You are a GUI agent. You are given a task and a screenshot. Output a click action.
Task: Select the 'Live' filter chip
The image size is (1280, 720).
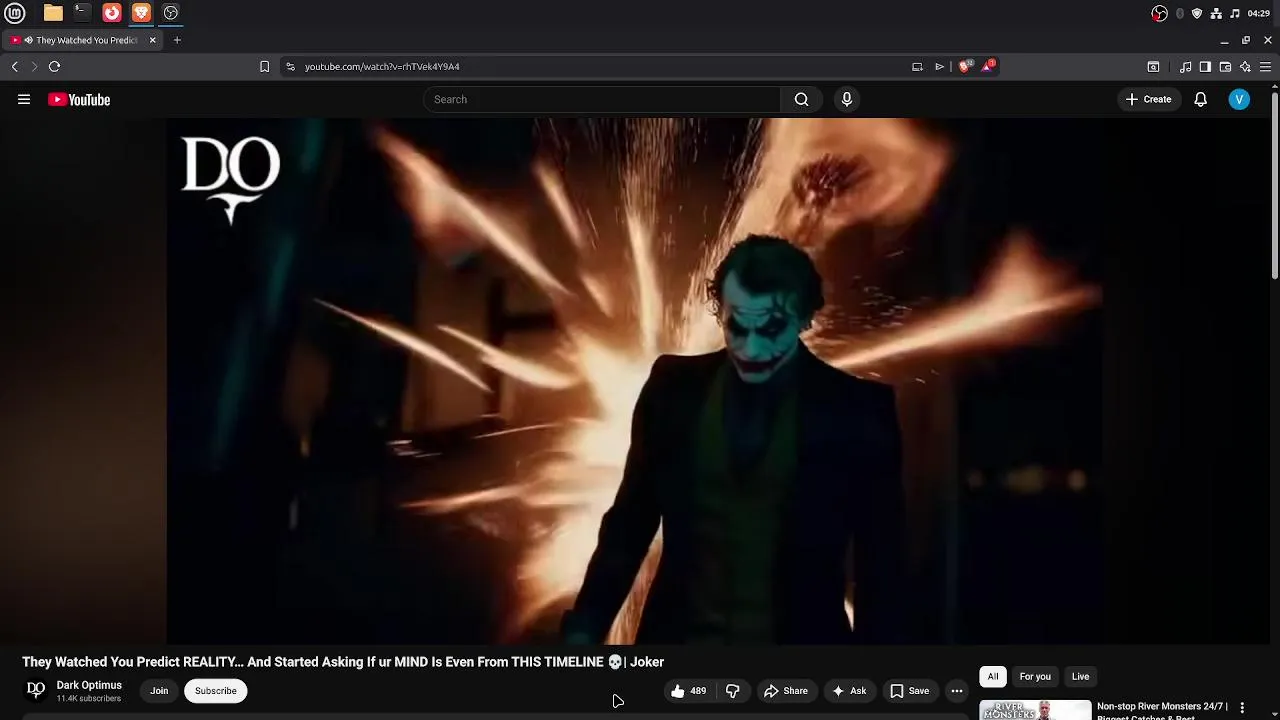tap(1080, 677)
